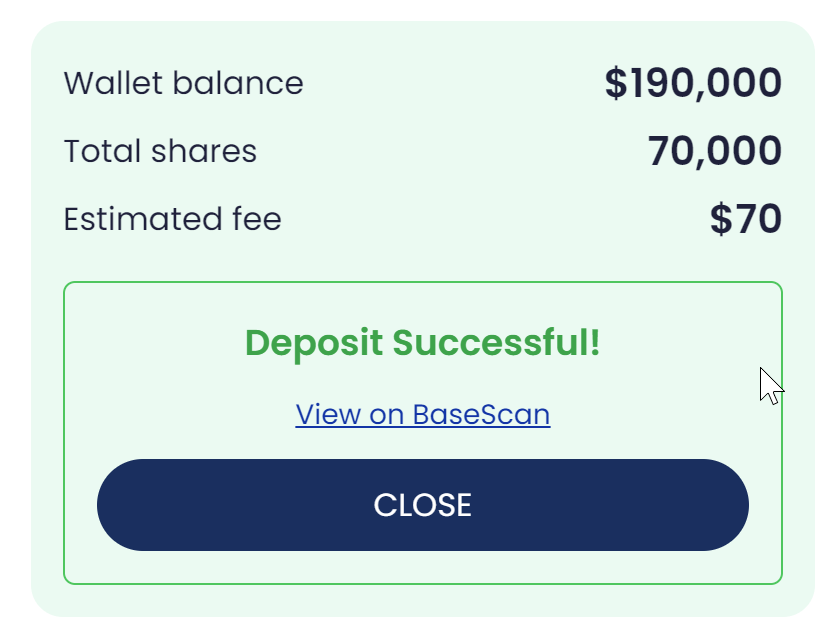821x621 pixels.
Task: Click the word Total in the second row
Action: [x=101, y=152]
